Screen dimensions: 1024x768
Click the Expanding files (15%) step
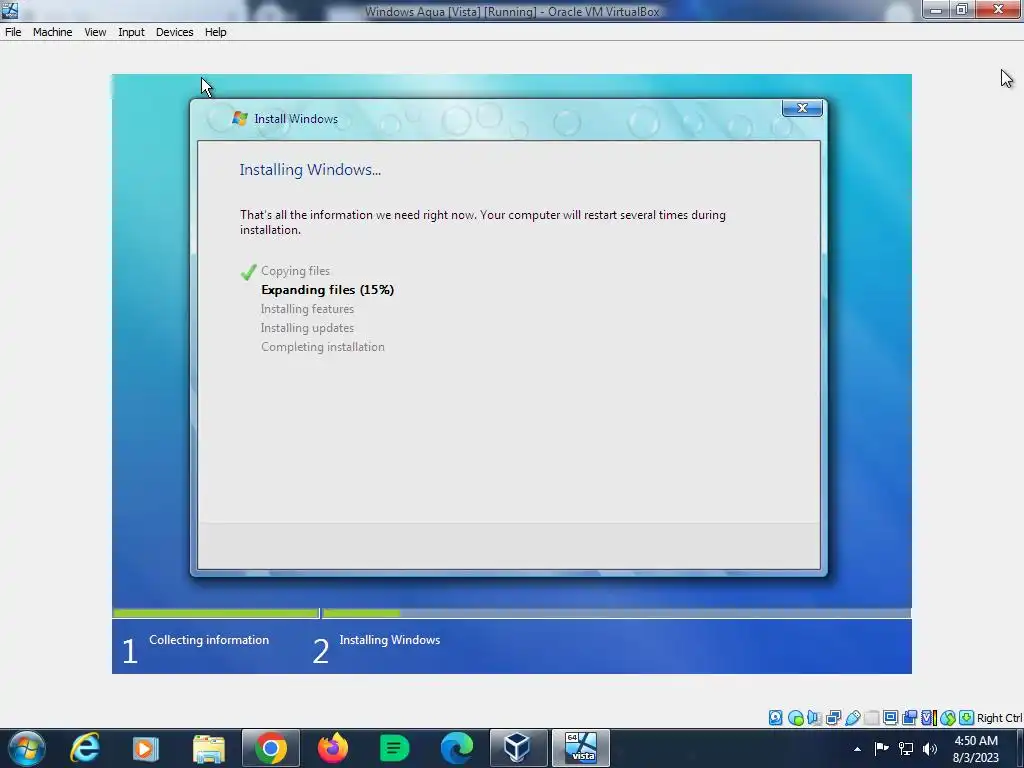[327, 290]
